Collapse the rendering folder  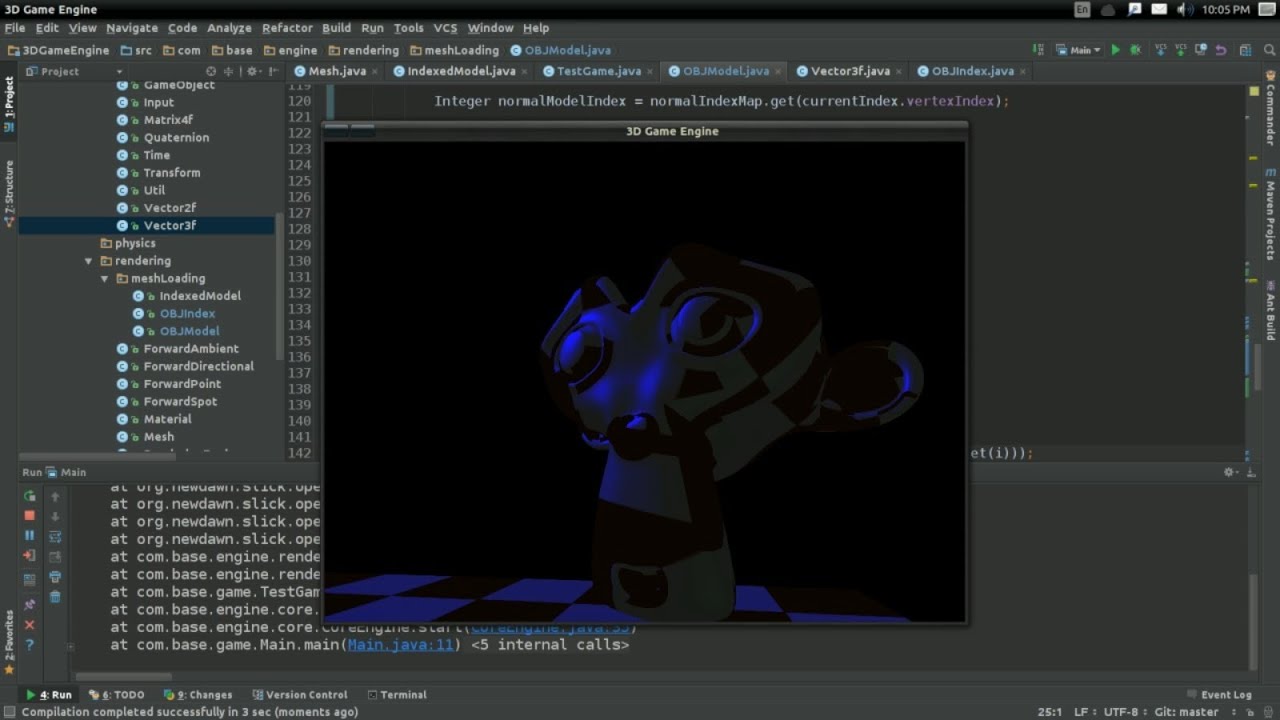[89, 261]
